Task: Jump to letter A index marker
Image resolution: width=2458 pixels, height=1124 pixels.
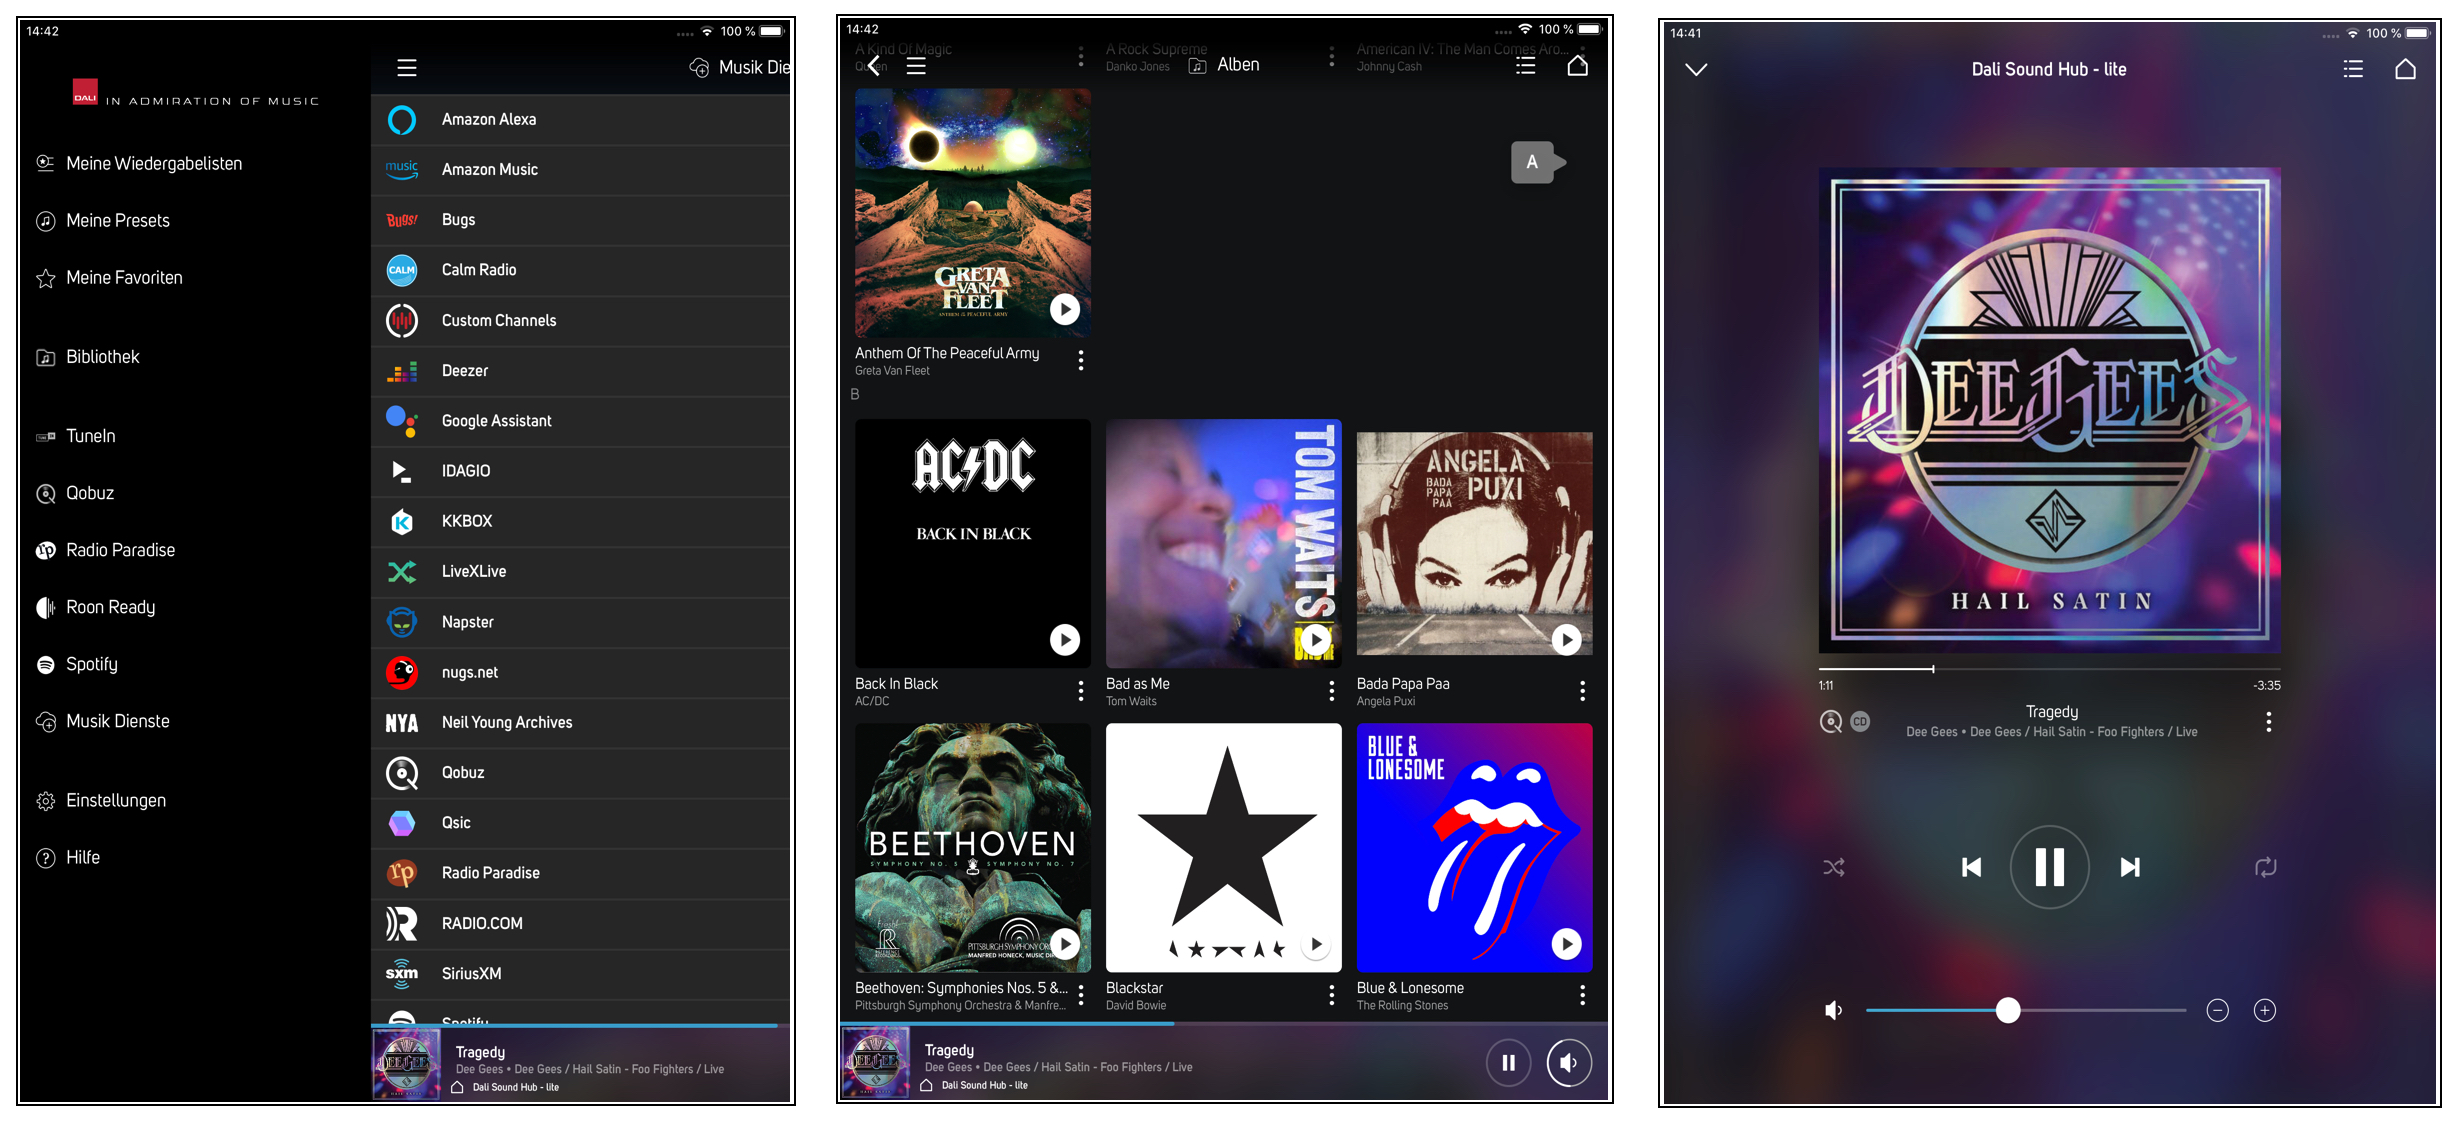Action: click(1537, 162)
